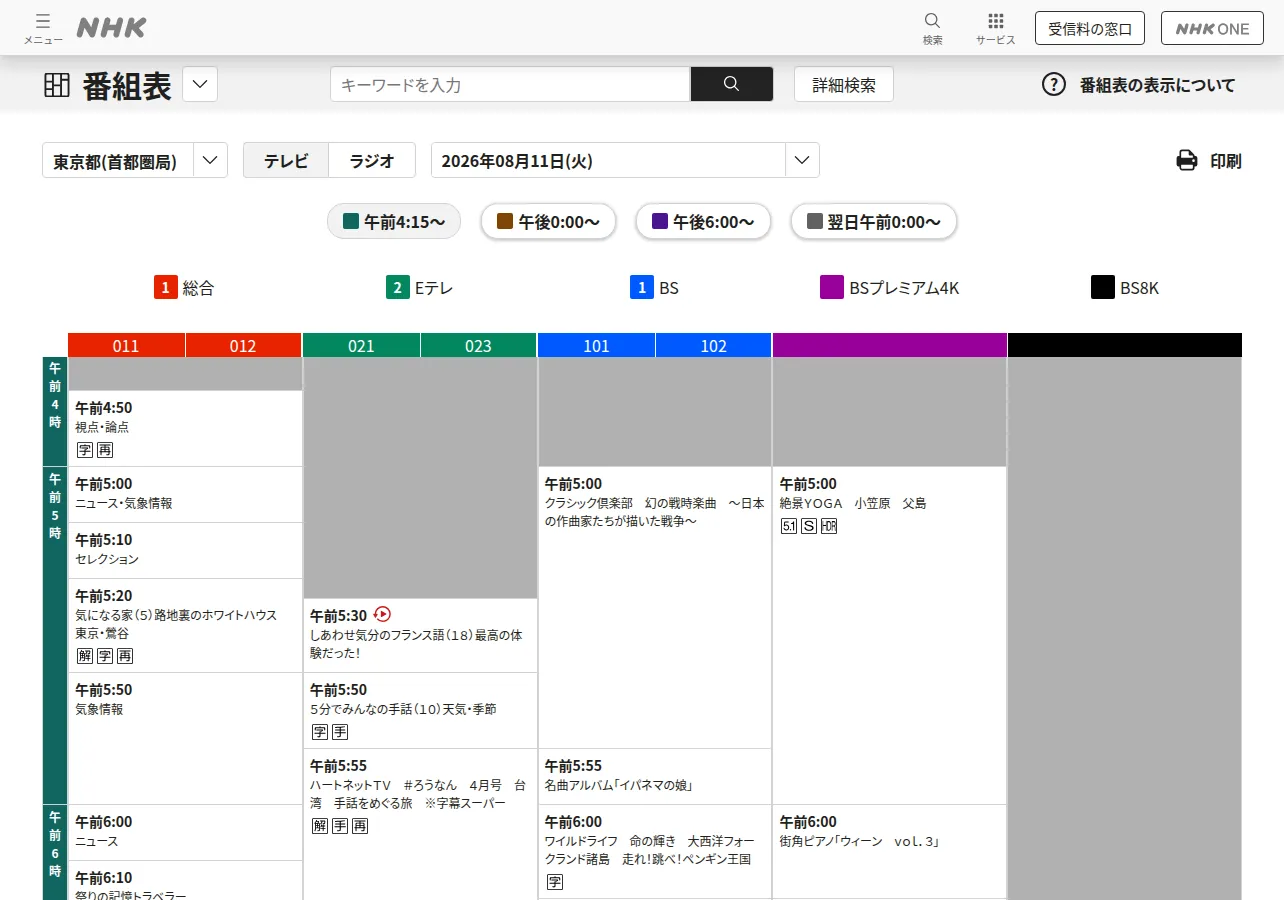Screen dimensions: 1284x900
Task: Click the red 総合 channel 1 icon
Action: 166,288
